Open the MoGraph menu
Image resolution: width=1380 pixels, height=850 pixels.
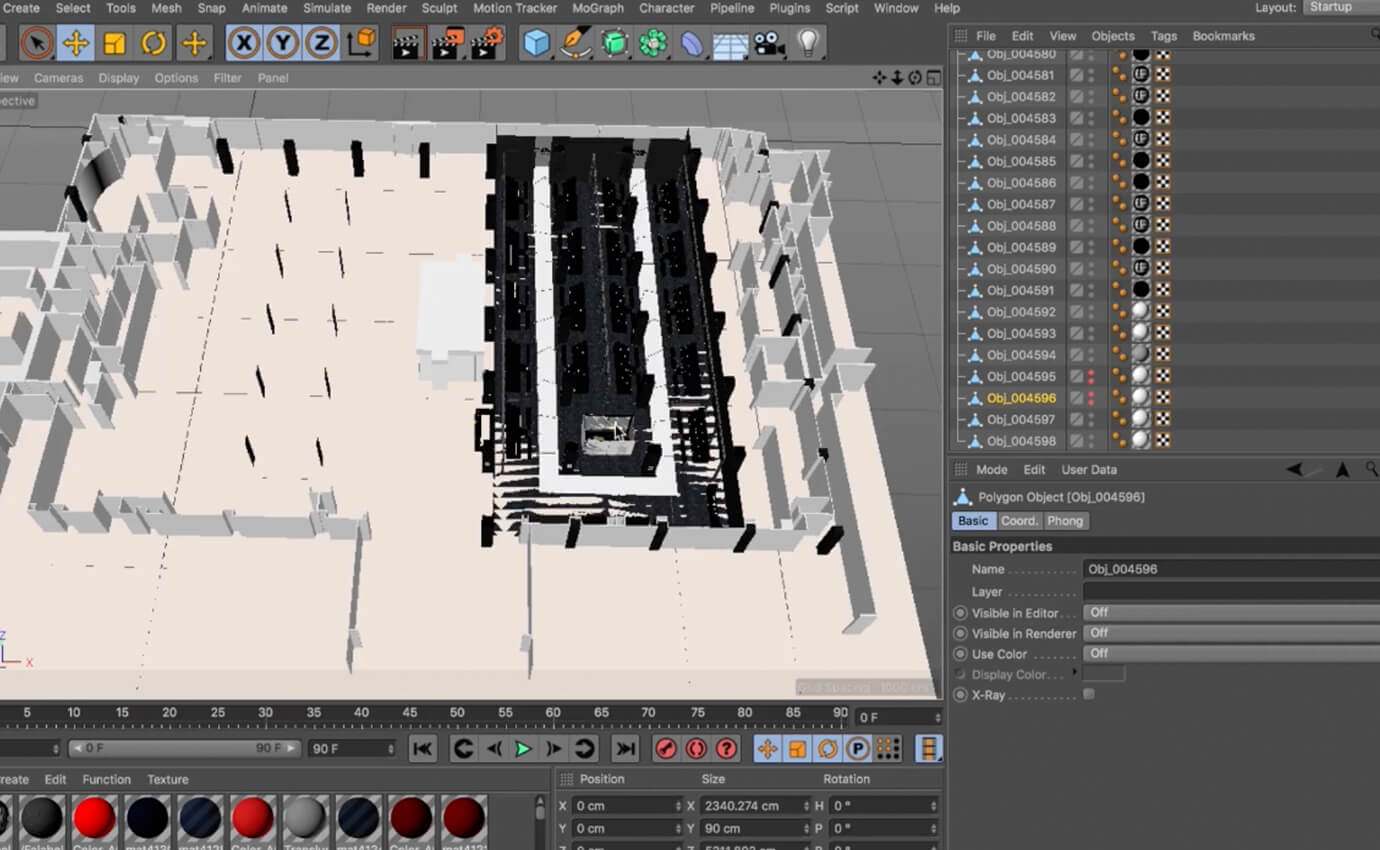[597, 8]
